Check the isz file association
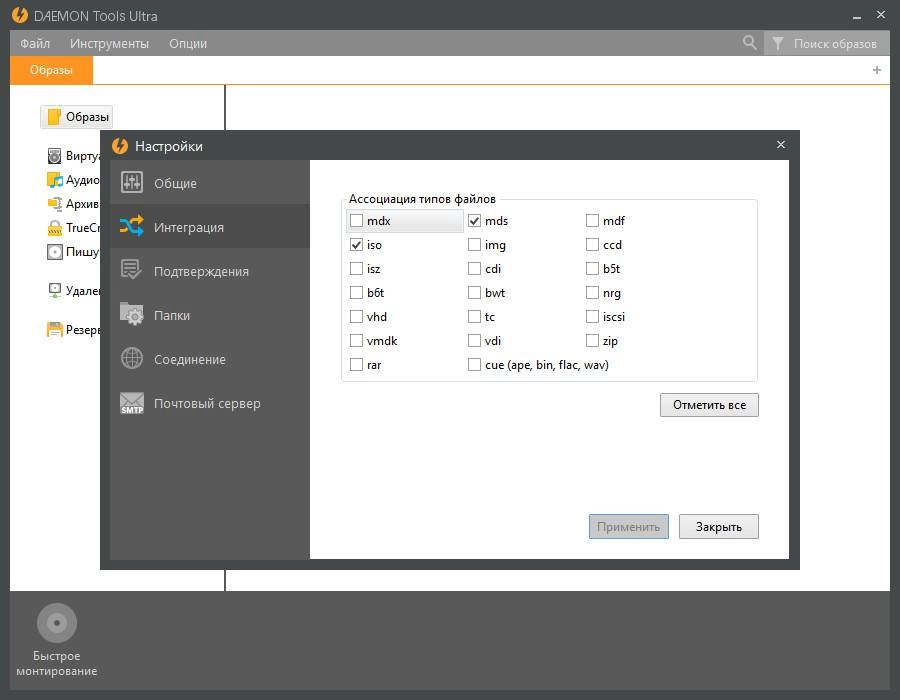 (x=356, y=269)
